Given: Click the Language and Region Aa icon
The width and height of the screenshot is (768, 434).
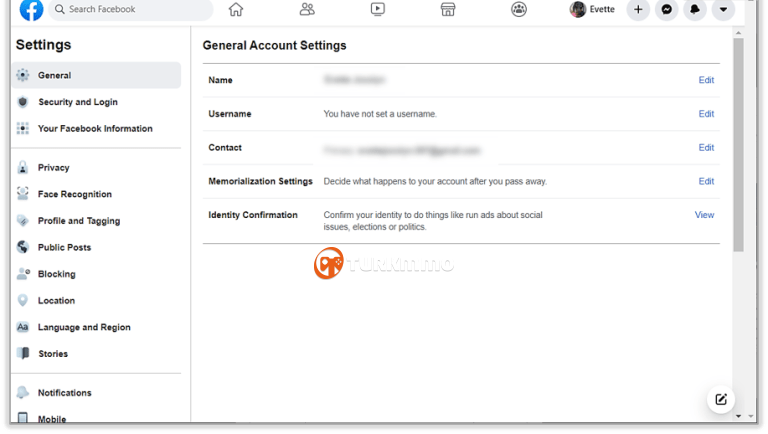Looking at the screenshot, I should (23, 327).
